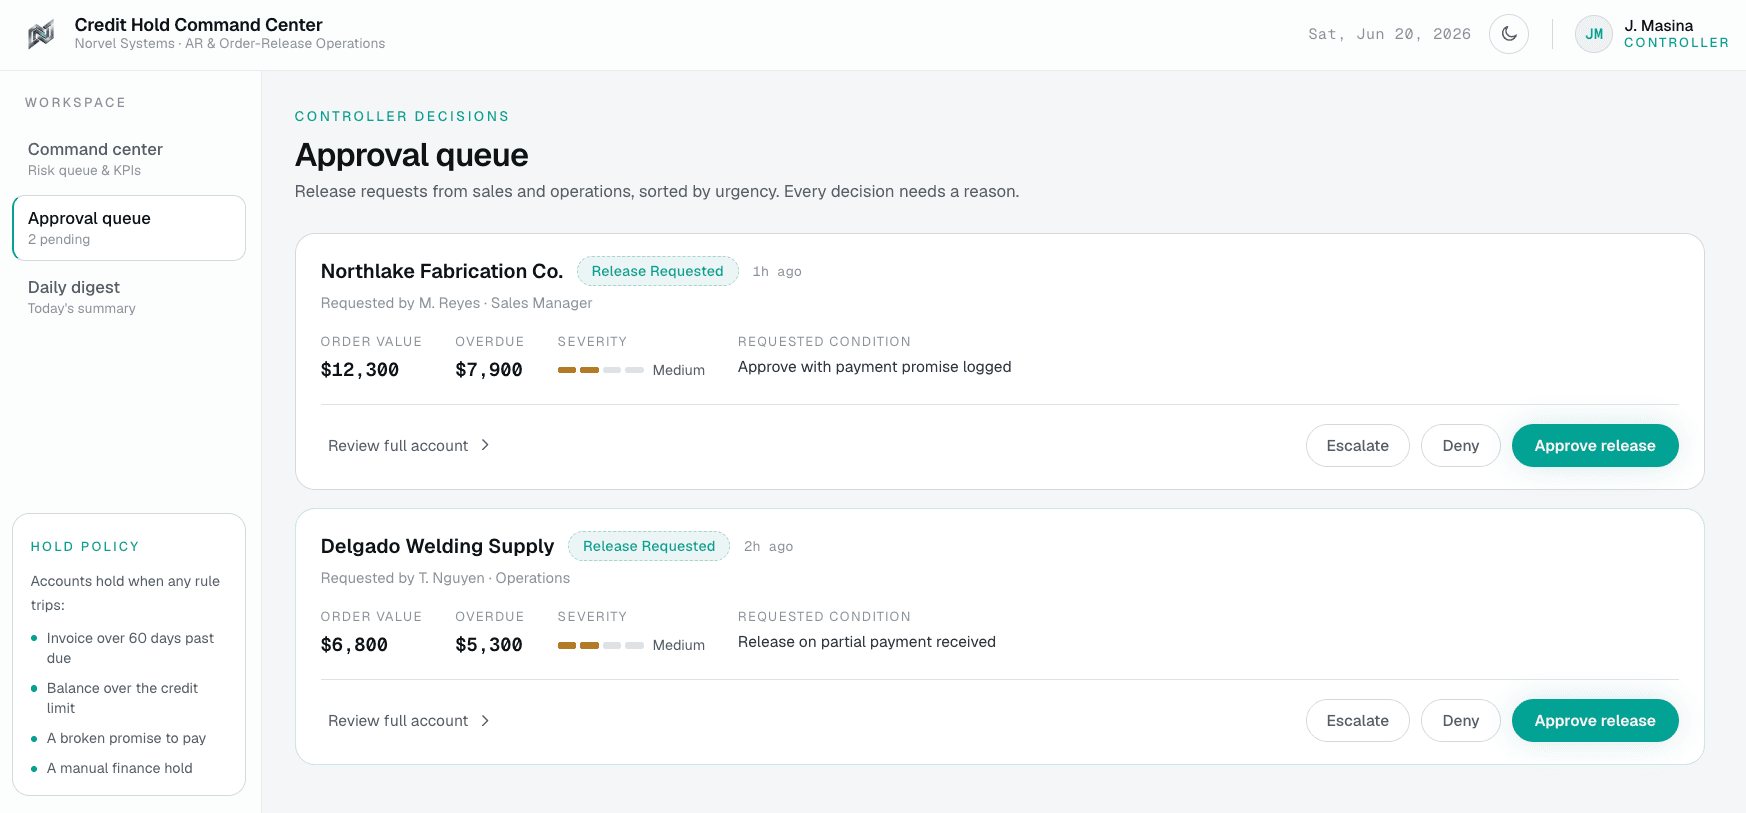The width and height of the screenshot is (1746, 813).
Task: Click Northlake's Medium severity bar indicator
Action: [600, 370]
